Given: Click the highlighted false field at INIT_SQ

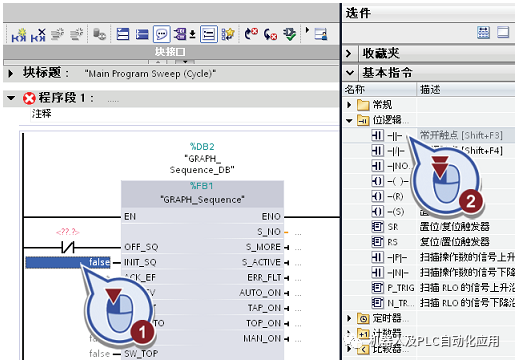Looking at the screenshot, I should [x=68, y=262].
